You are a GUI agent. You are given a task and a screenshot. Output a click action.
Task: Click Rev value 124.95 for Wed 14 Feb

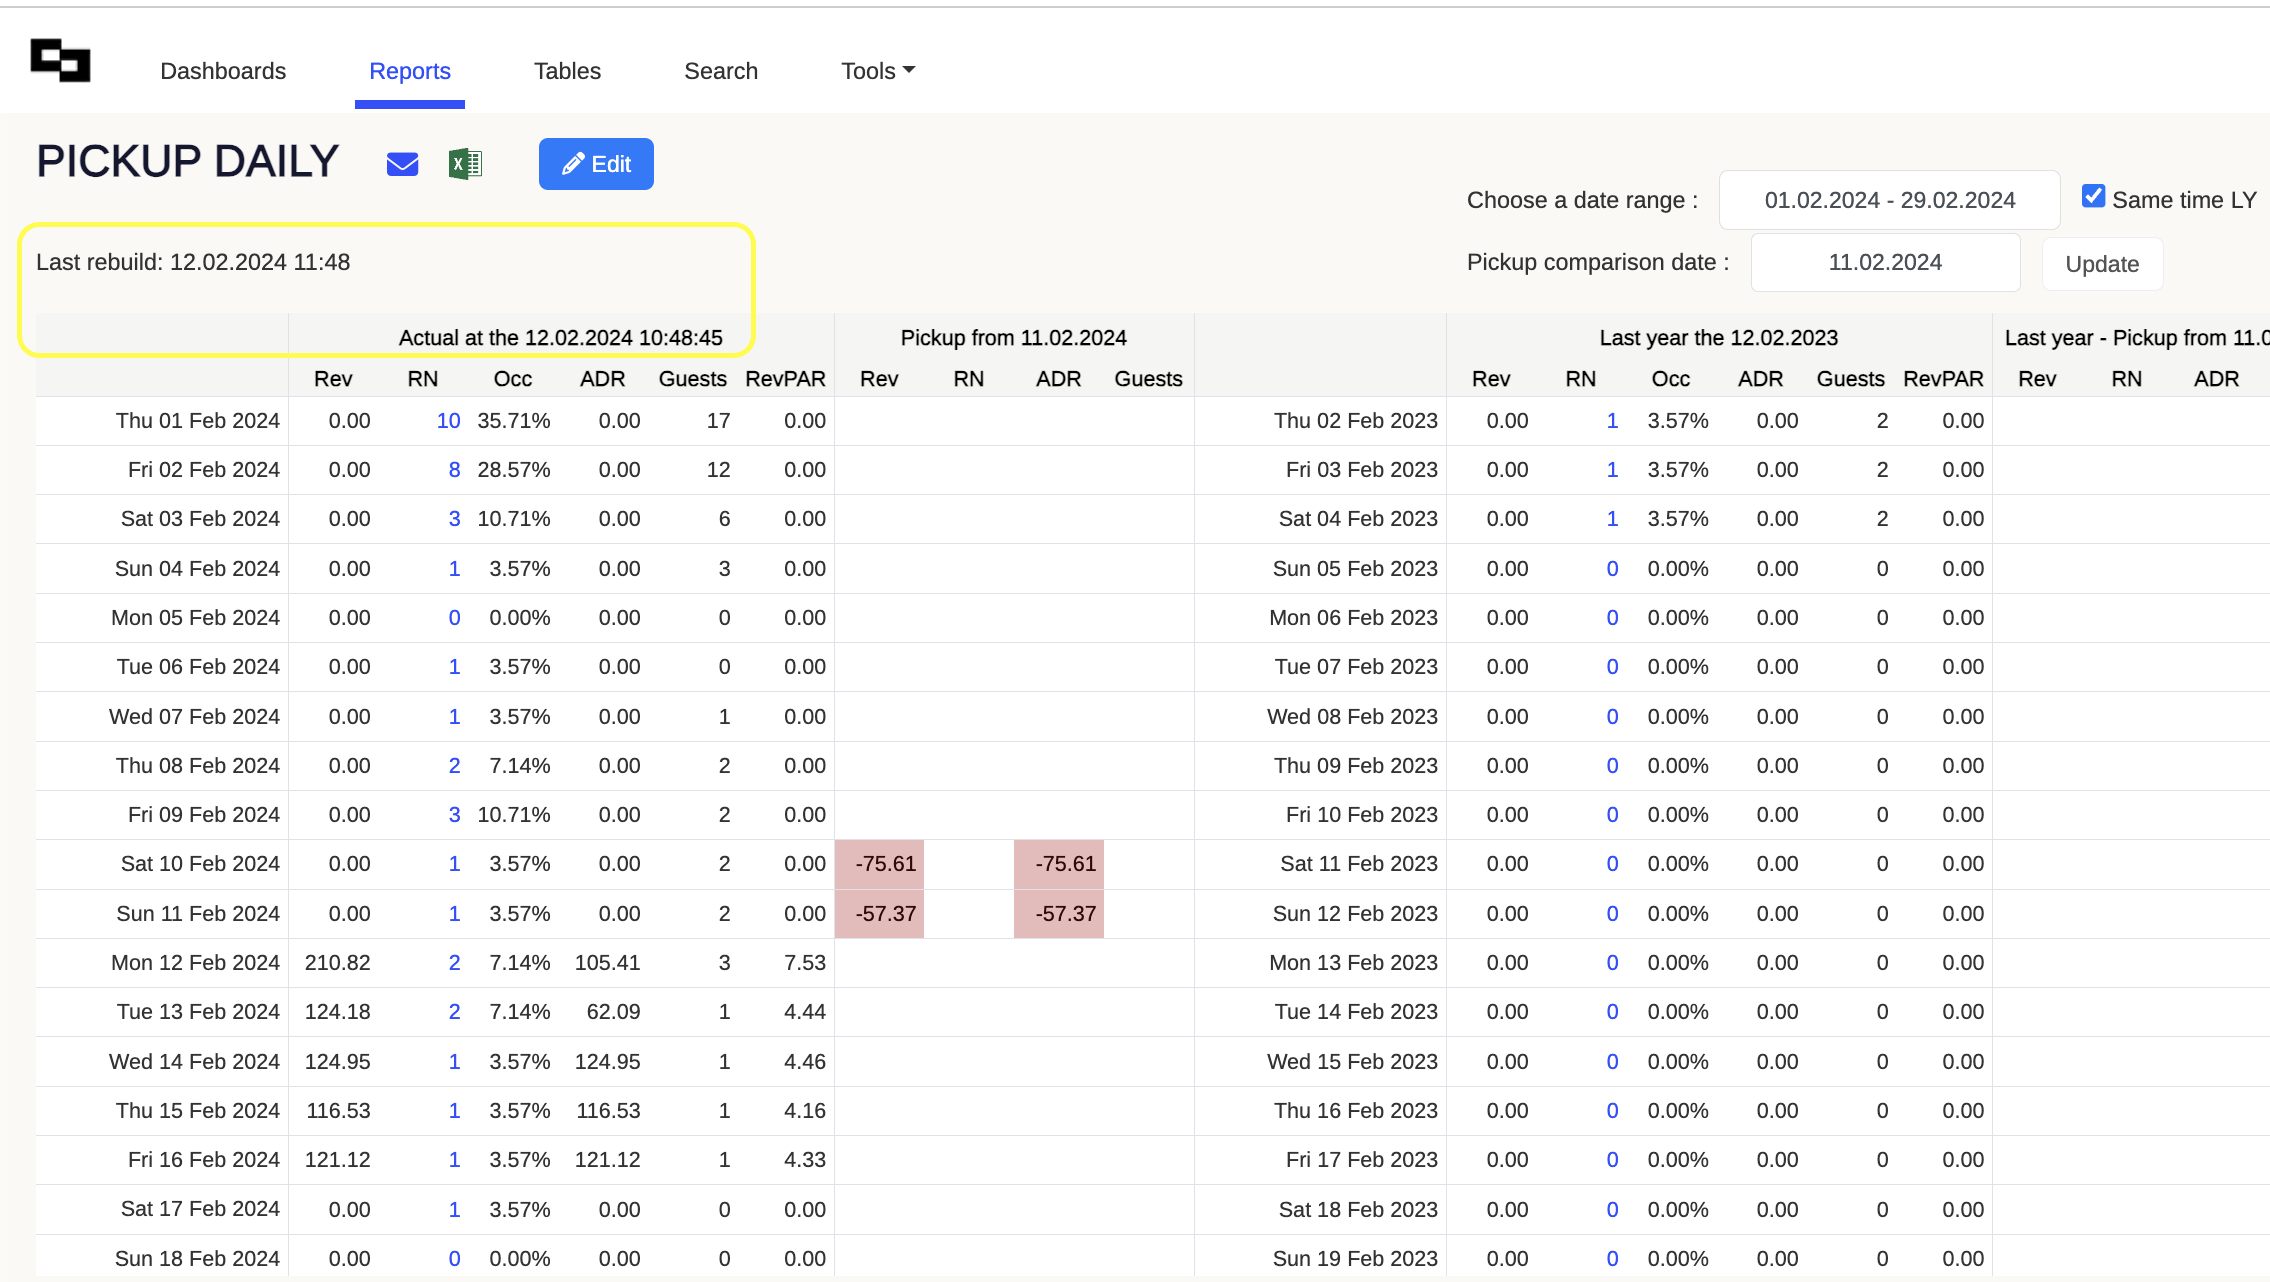337,1062
